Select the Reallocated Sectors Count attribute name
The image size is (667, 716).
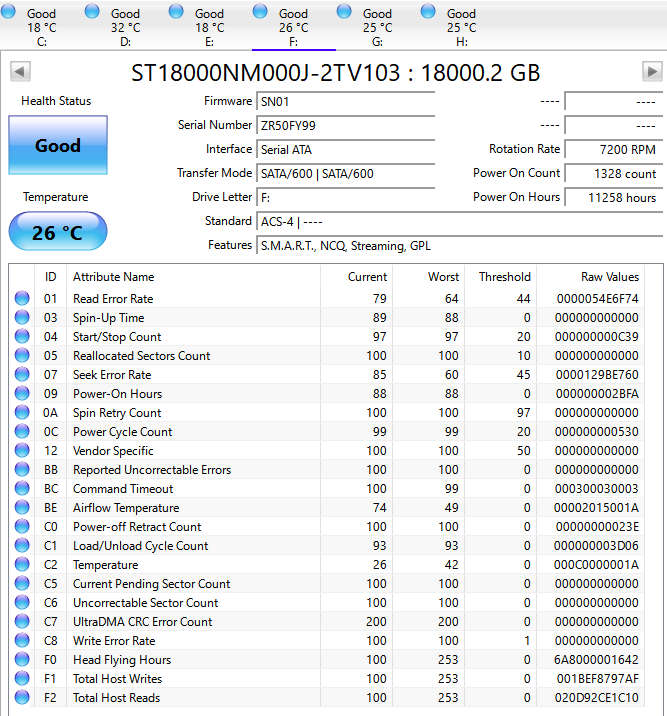point(142,355)
